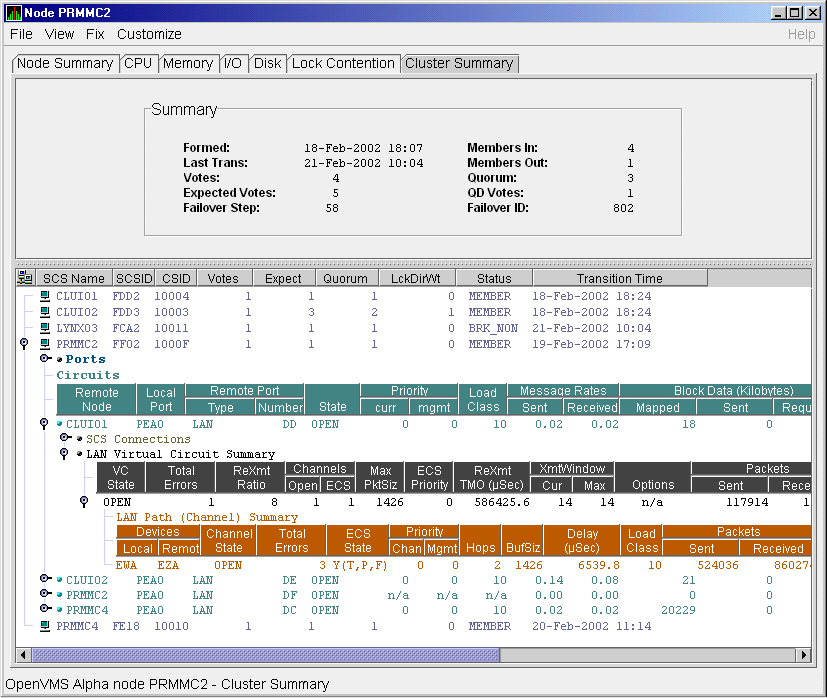The height and width of the screenshot is (698, 827).
Task: Click the LckDirWt column header
Action: tap(416, 278)
